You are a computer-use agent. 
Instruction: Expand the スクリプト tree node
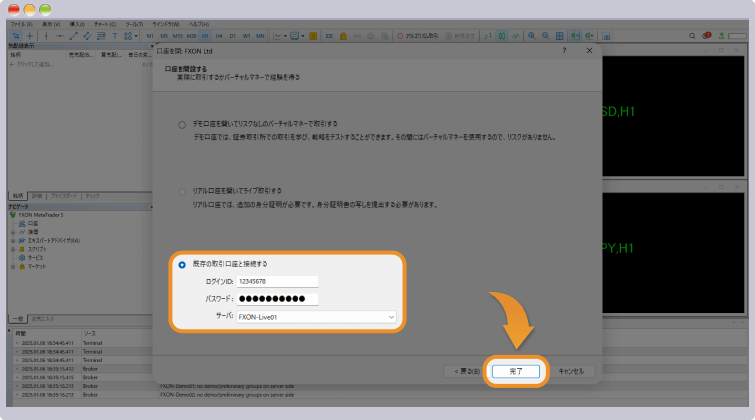tap(13, 249)
